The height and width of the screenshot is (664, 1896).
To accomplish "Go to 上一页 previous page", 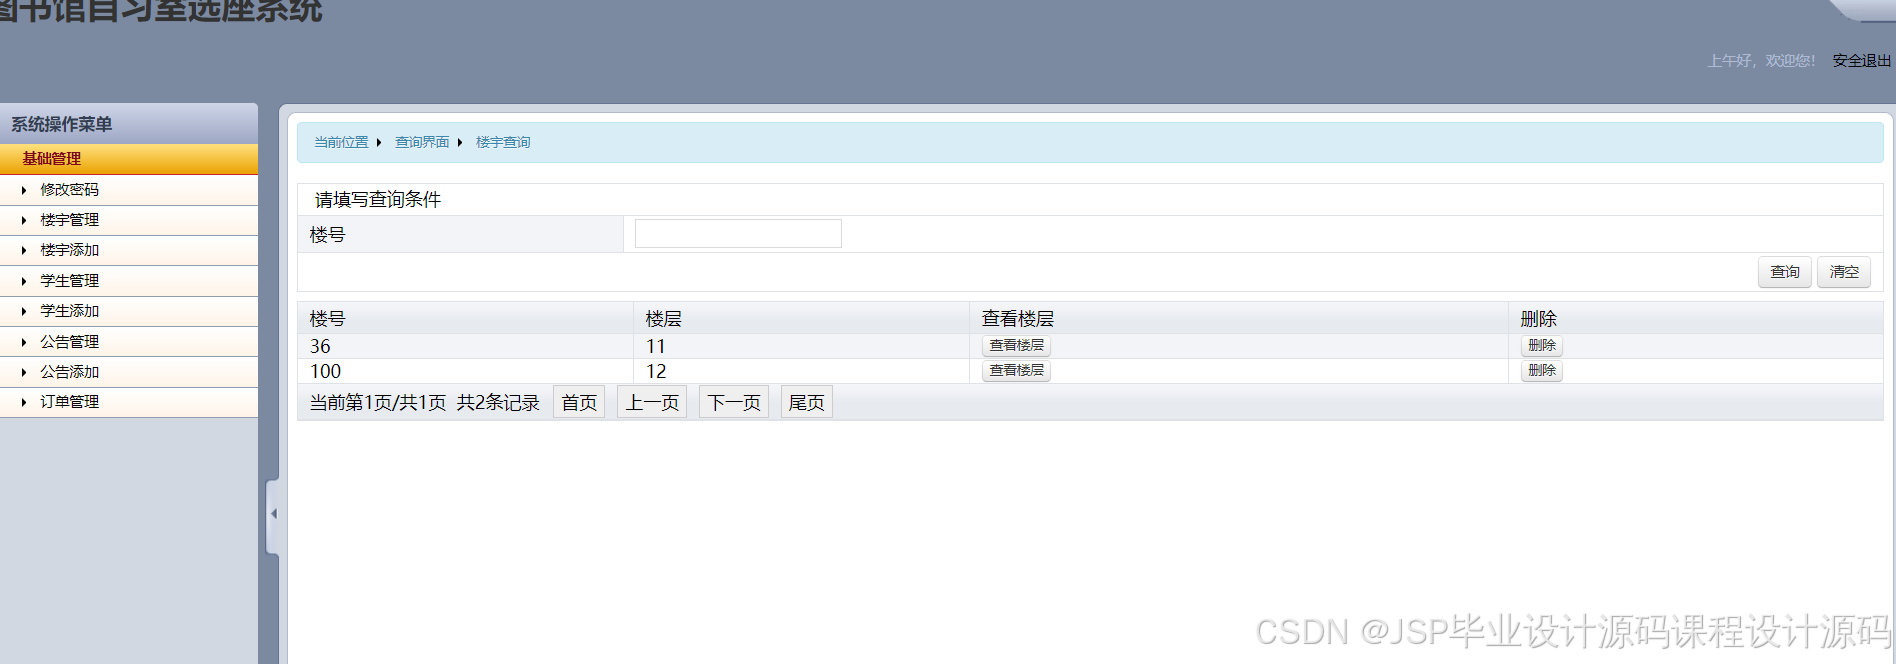I will pyautogui.click(x=652, y=403).
